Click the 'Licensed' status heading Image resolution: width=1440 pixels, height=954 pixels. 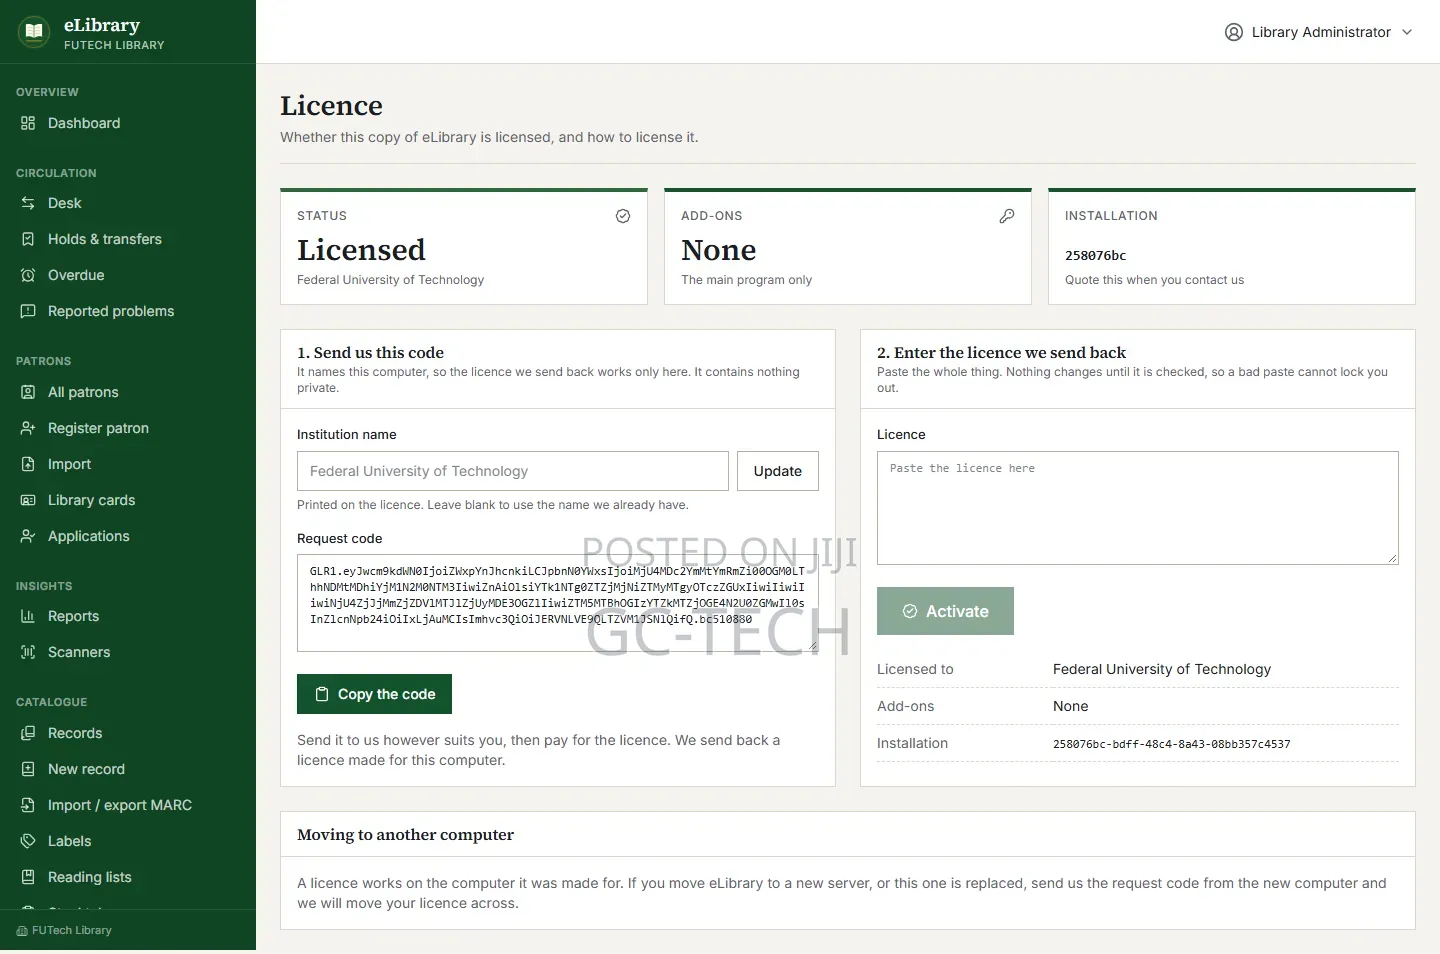point(361,250)
